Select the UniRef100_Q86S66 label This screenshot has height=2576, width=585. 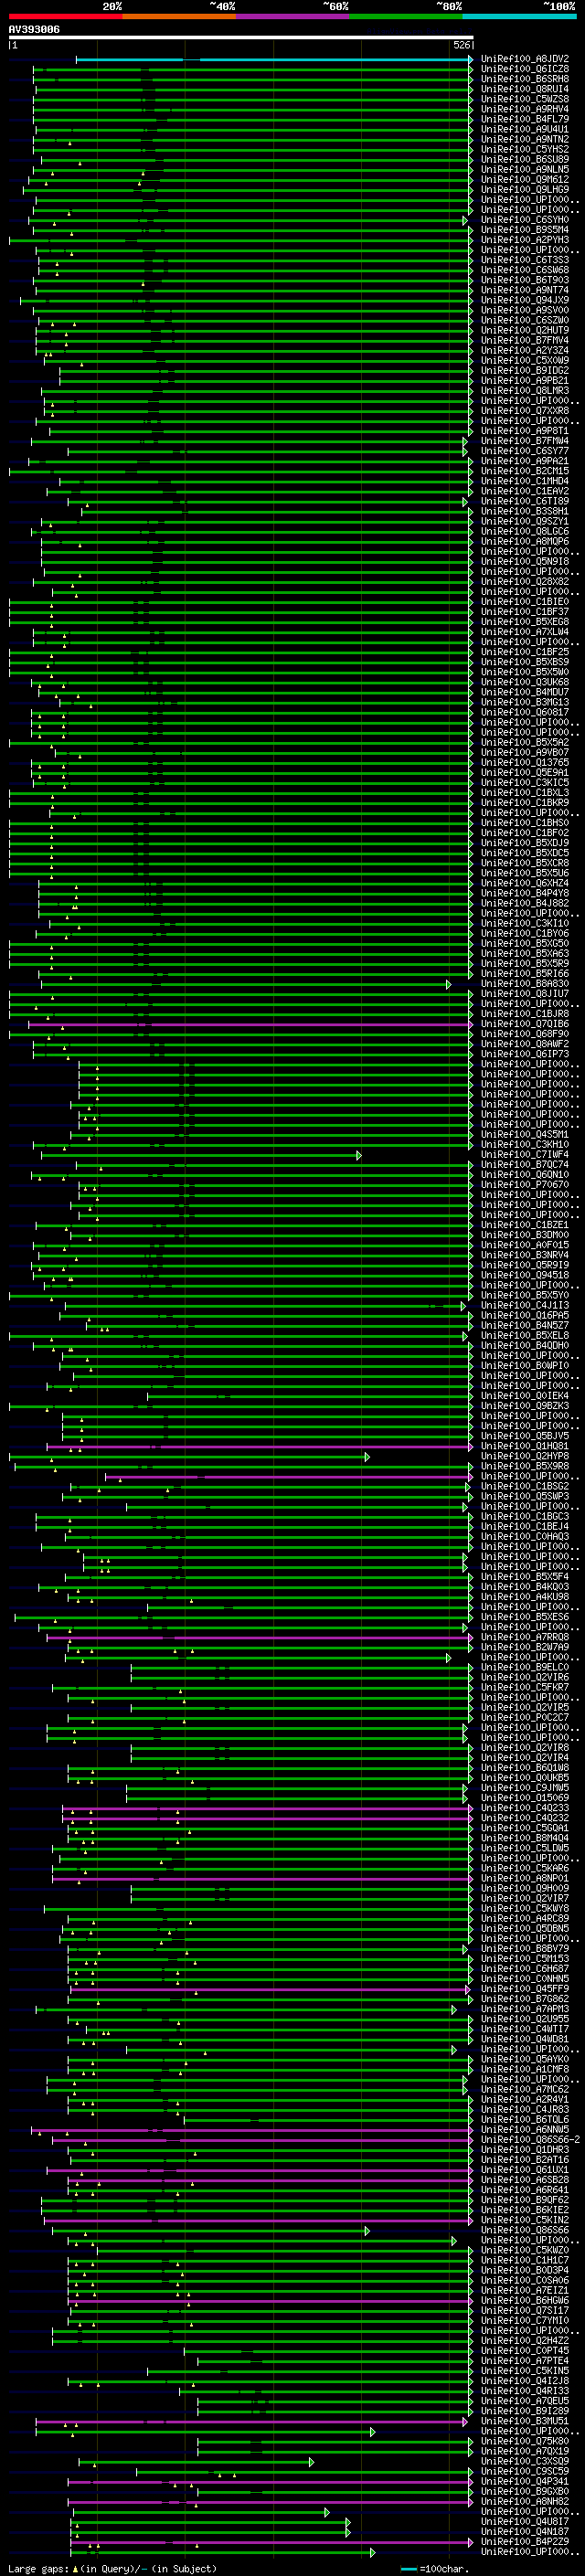click(x=525, y=2230)
